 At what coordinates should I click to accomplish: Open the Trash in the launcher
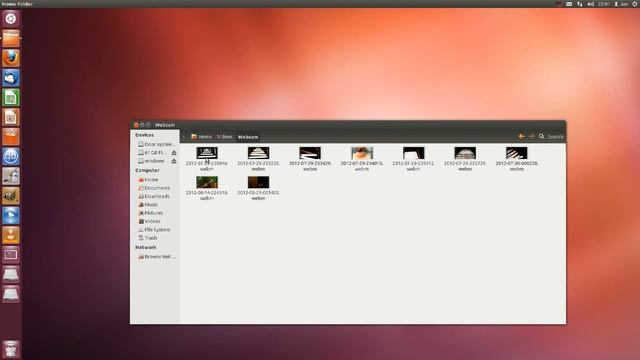click(11, 349)
